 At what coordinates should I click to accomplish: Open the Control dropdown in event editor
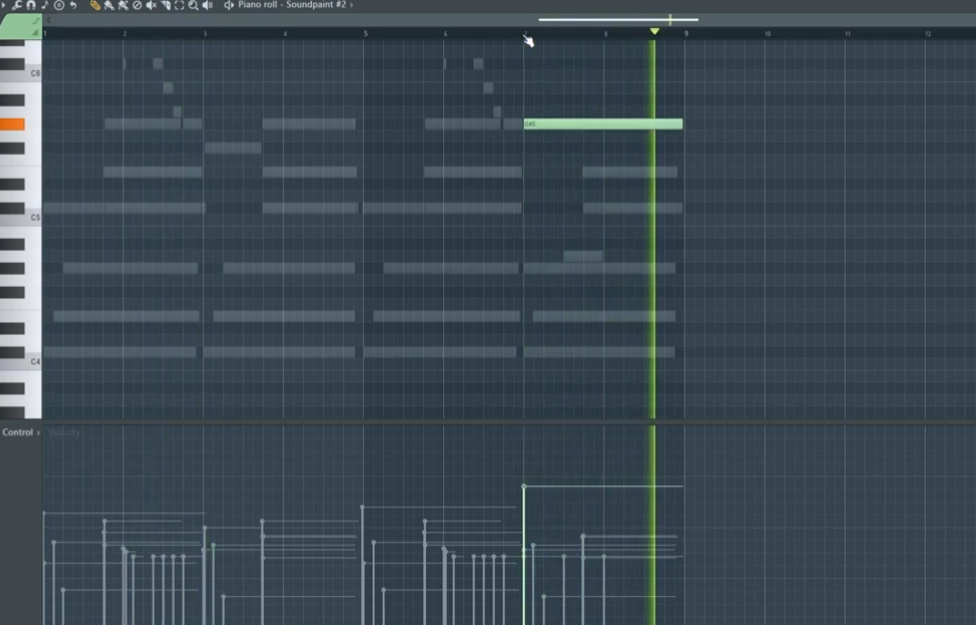[21, 432]
